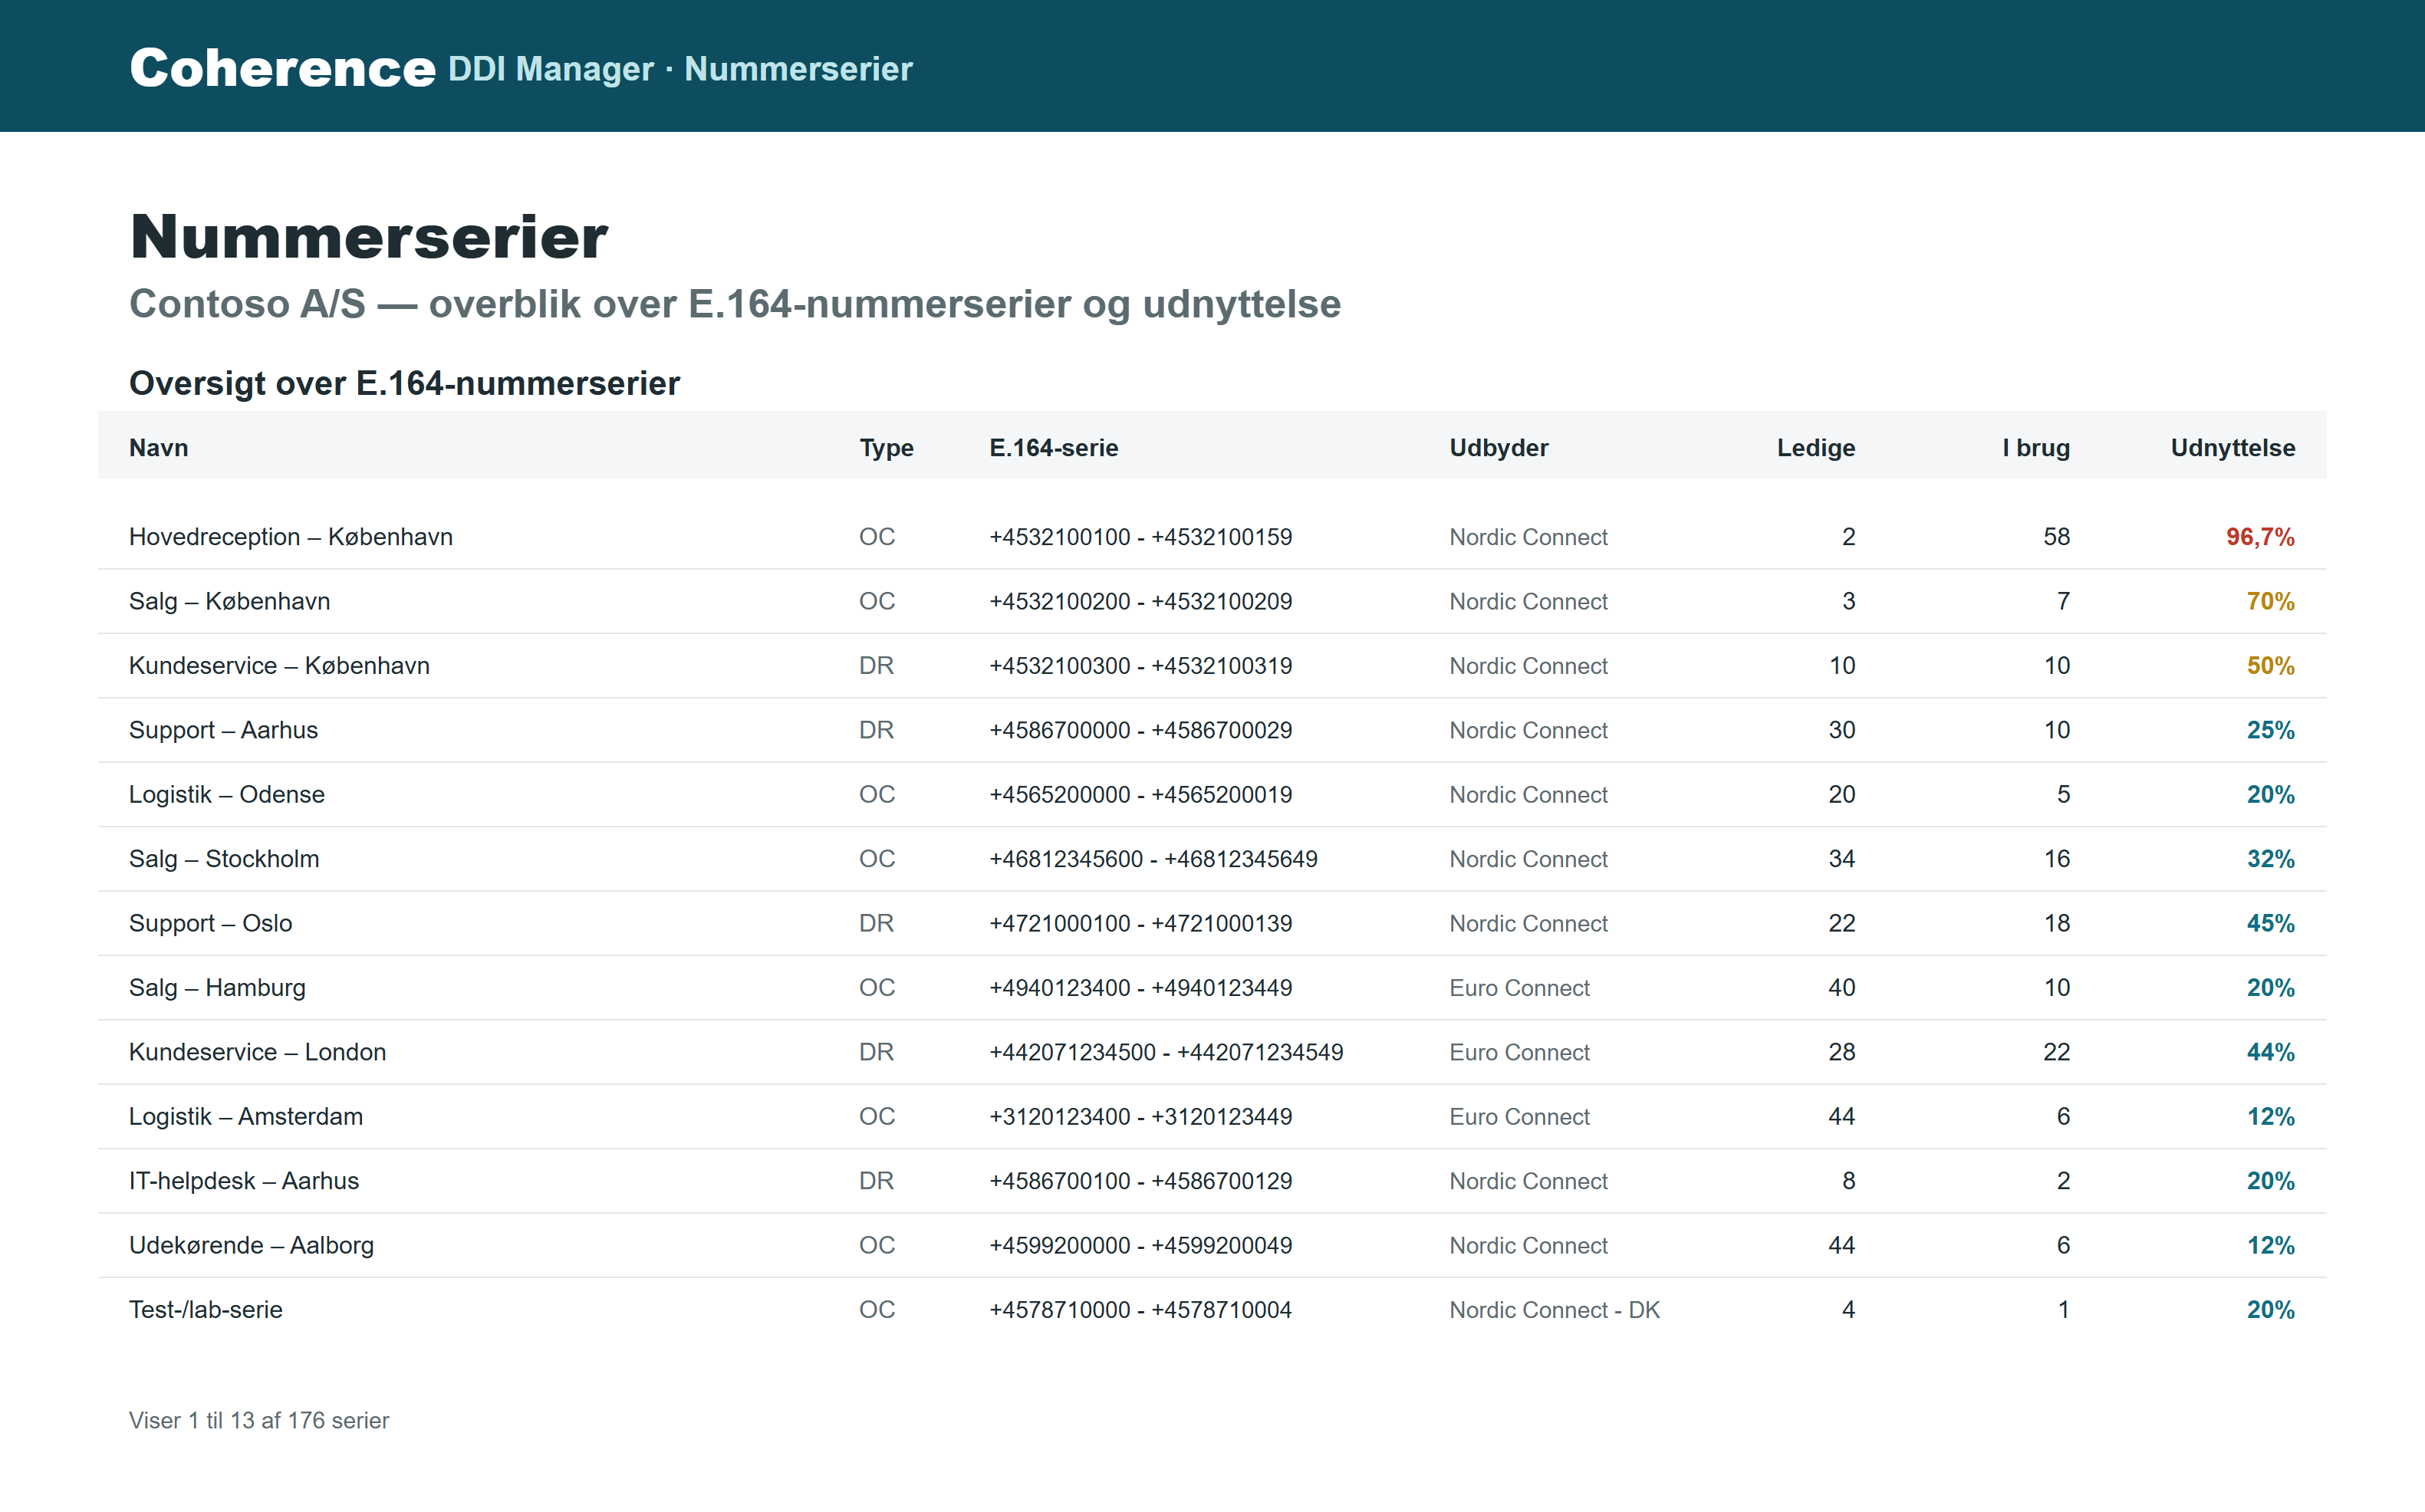Open the 'Support – Oslo' entry
The height and width of the screenshot is (1512, 2425).
(x=210, y=923)
